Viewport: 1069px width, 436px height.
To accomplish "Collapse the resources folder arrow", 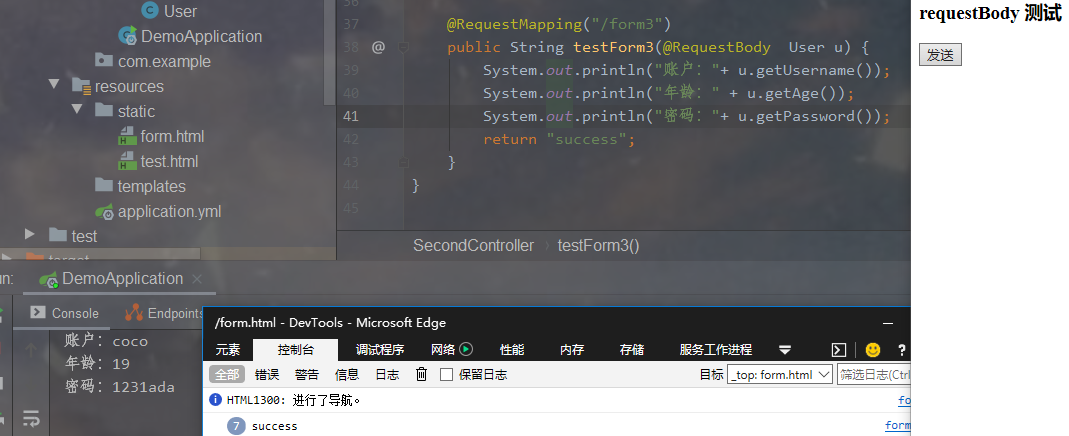I will (x=54, y=84).
